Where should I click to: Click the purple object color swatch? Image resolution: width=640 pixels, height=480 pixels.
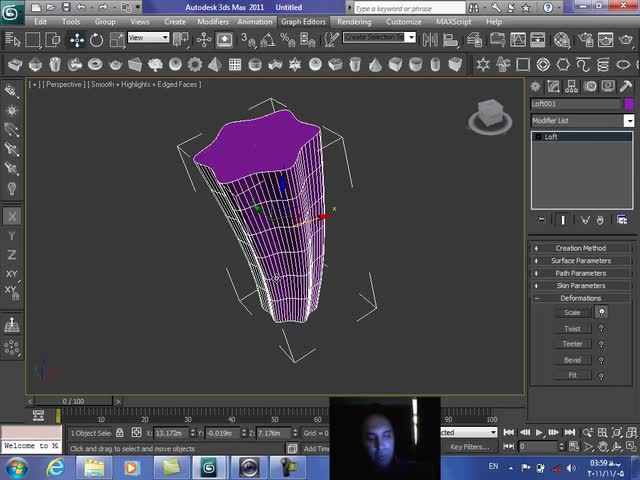pos(628,104)
